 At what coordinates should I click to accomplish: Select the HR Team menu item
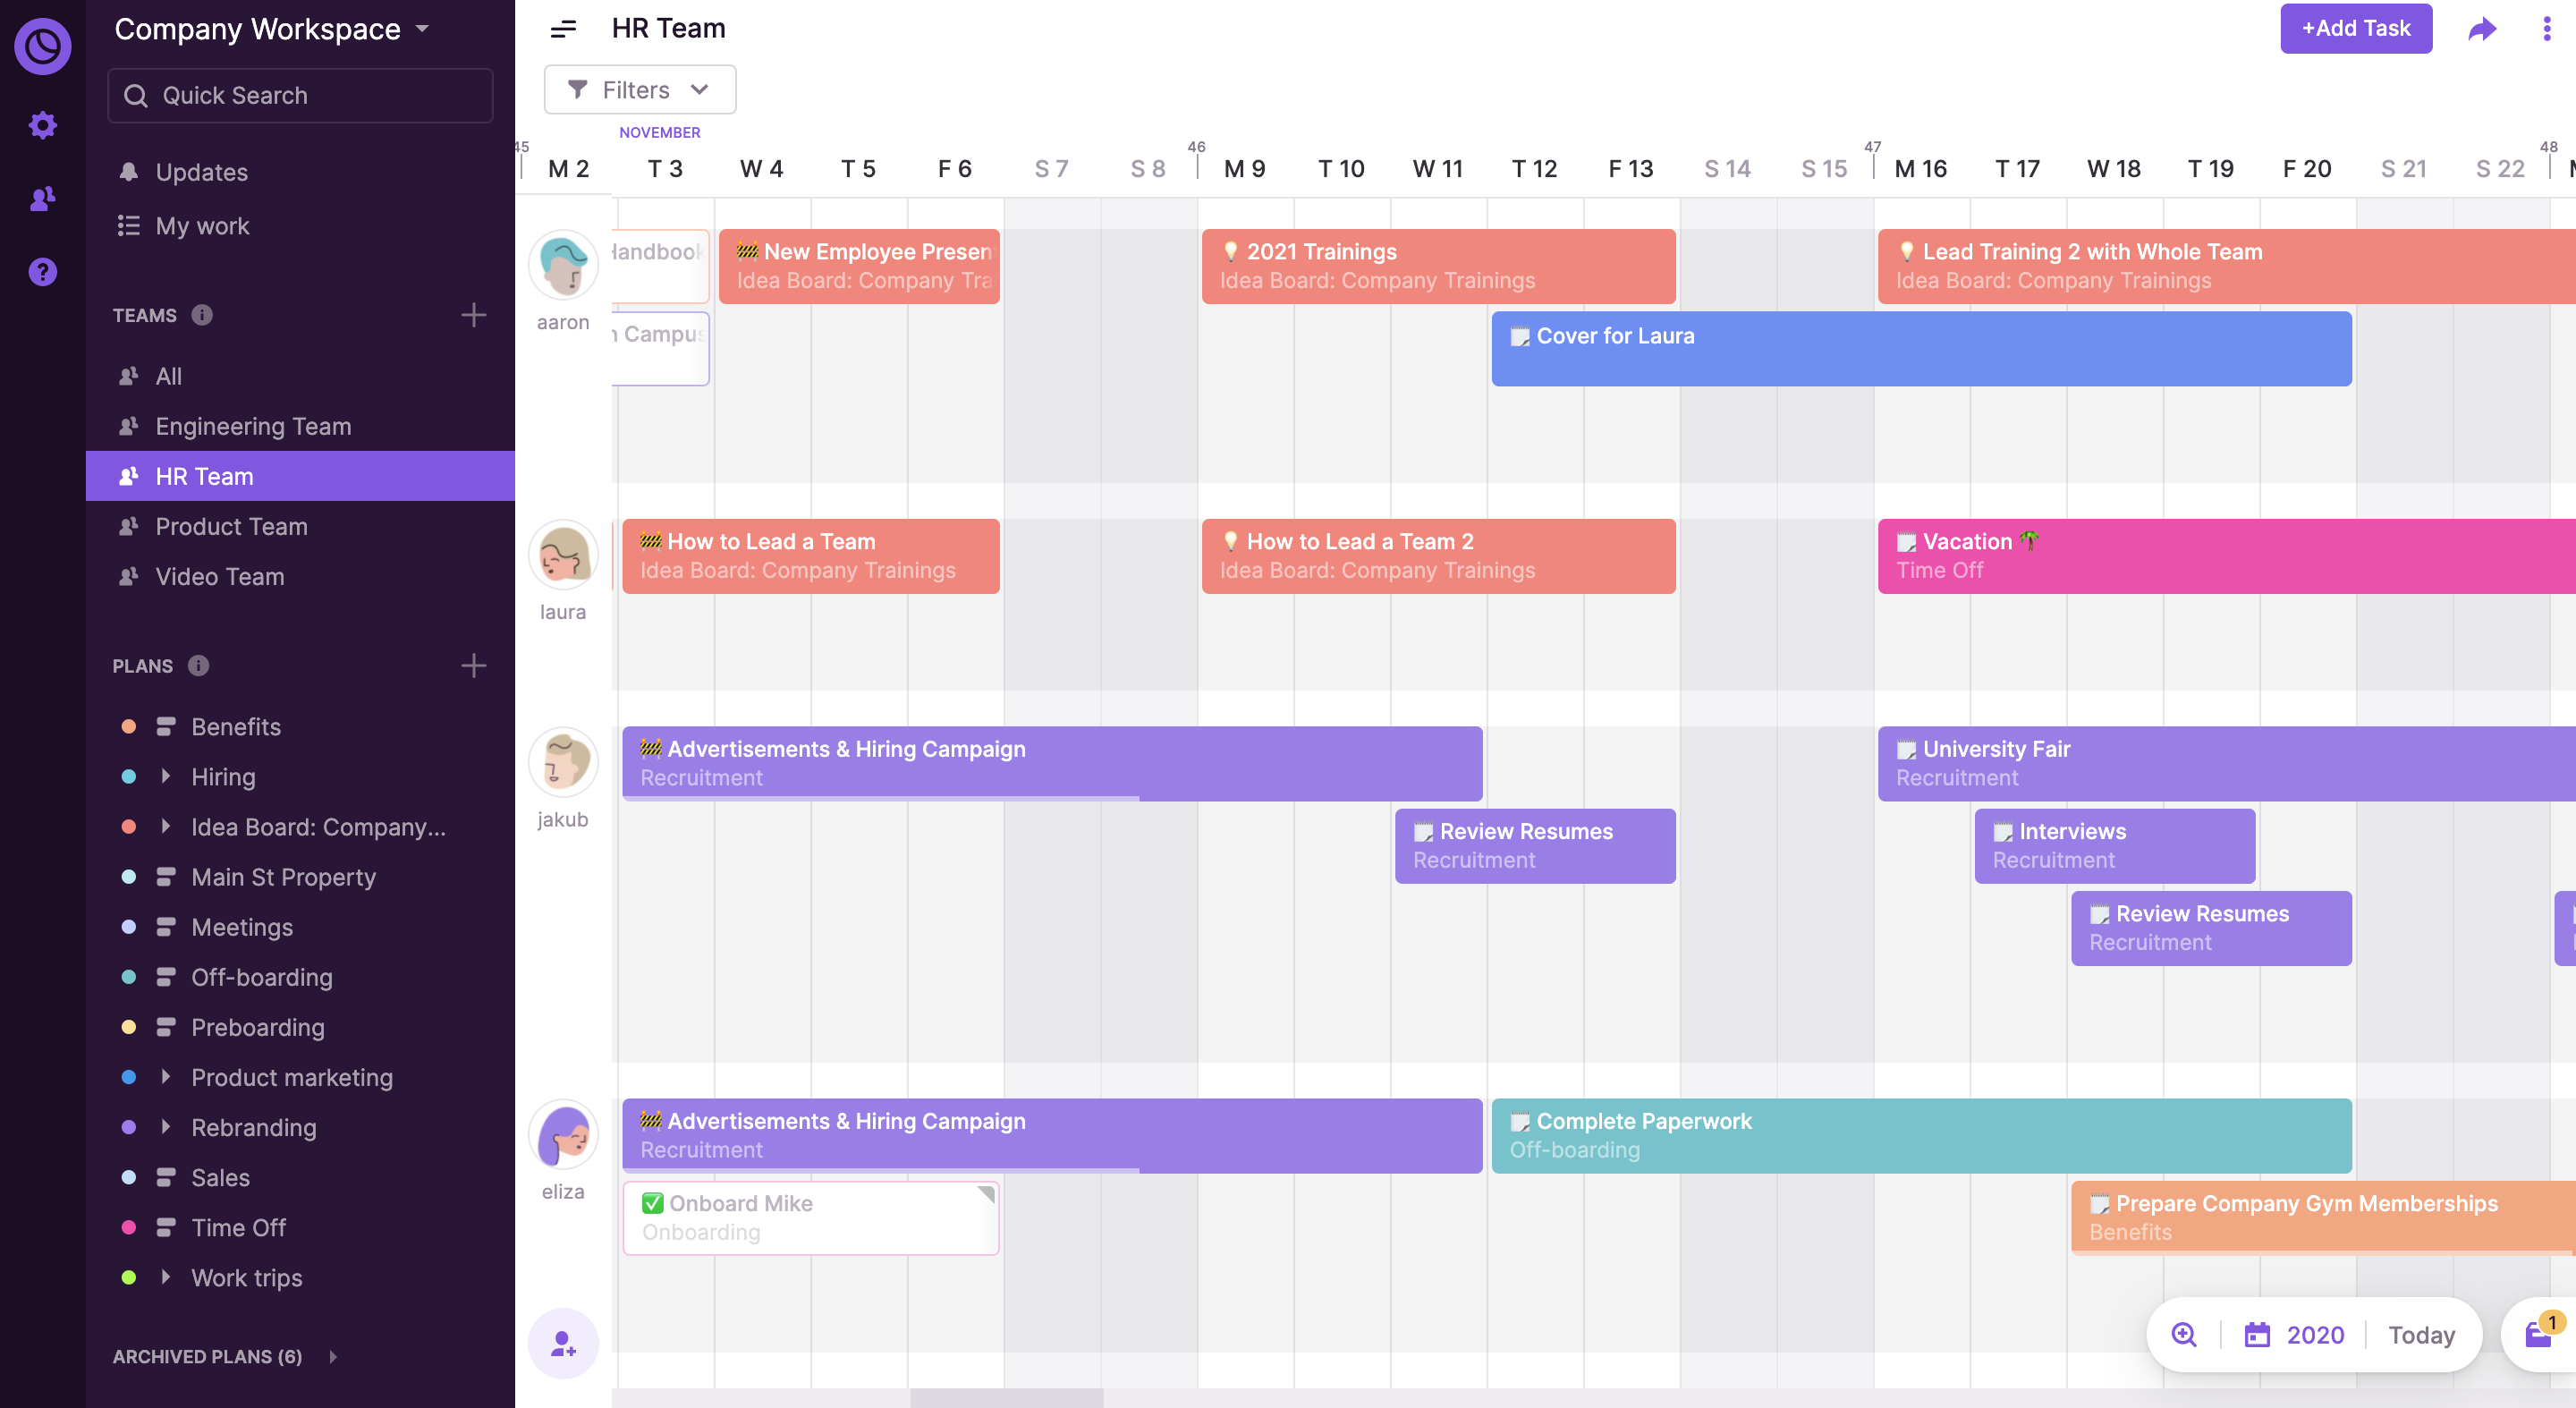[205, 477]
